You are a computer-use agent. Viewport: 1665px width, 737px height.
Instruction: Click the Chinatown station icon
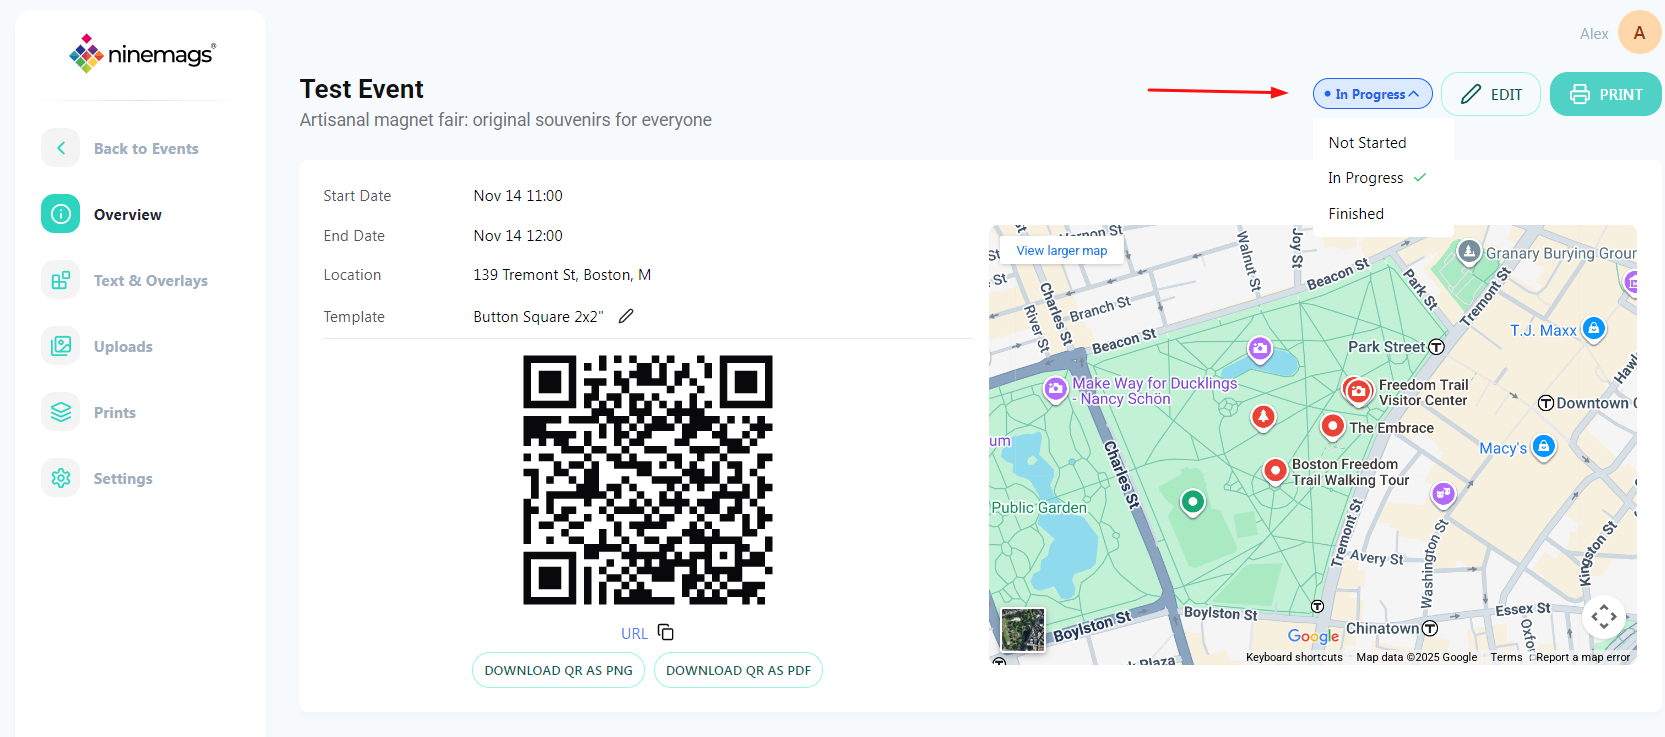pyautogui.click(x=1430, y=628)
